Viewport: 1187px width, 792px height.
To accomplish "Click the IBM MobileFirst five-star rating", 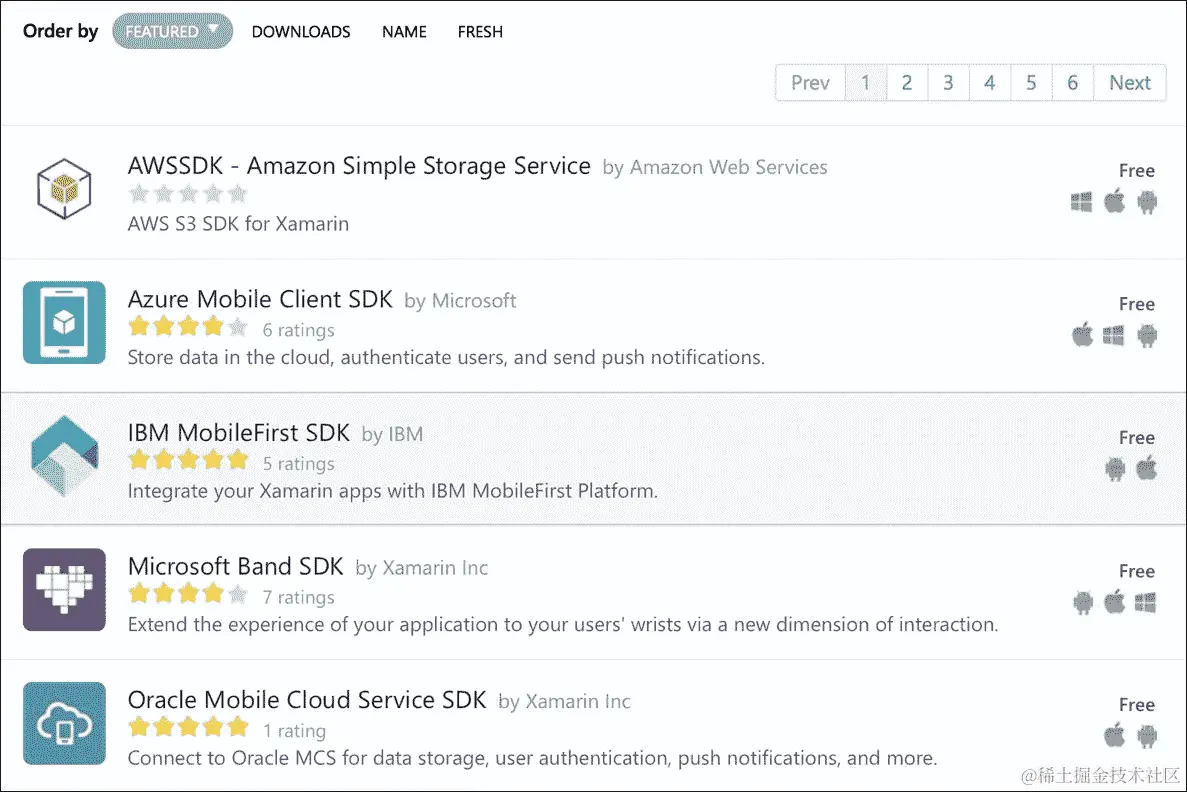I will coord(188,460).
